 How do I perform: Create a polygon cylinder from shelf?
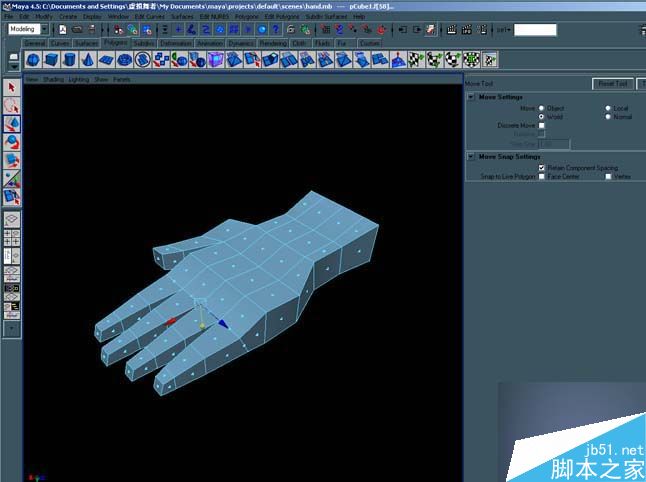[x=69, y=60]
